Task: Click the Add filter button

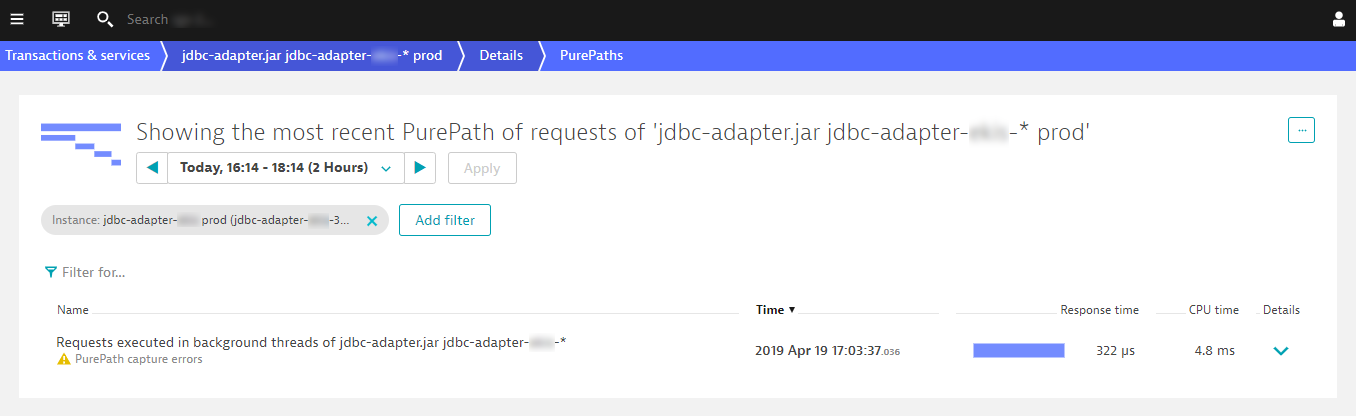Action: pos(444,221)
